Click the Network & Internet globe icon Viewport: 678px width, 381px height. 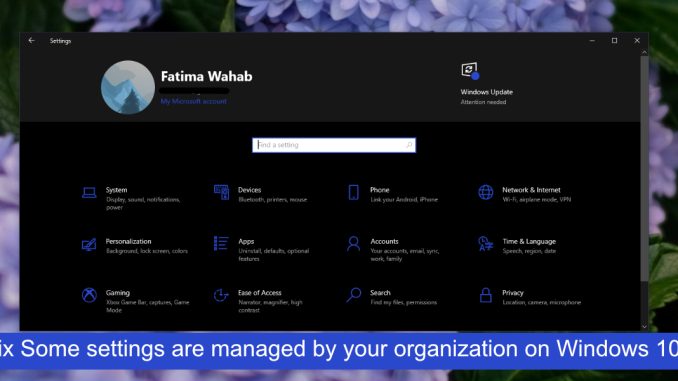tap(486, 192)
